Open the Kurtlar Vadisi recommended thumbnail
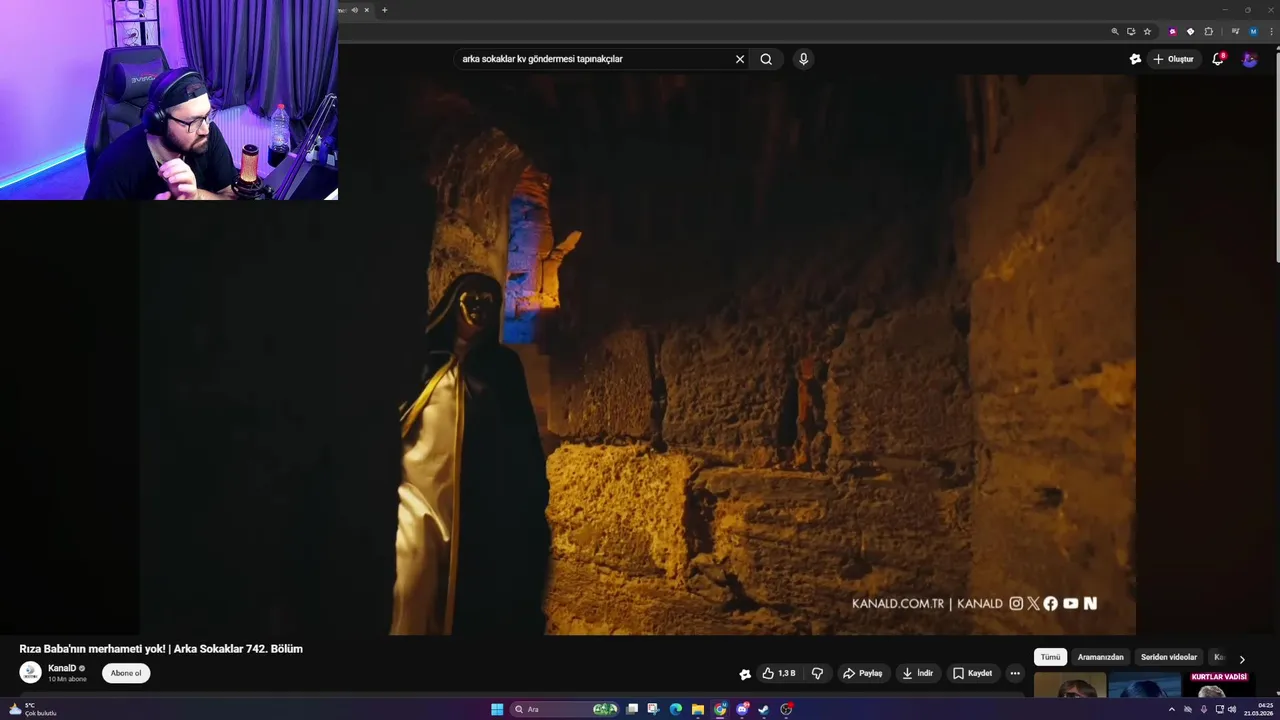 (x=1219, y=684)
